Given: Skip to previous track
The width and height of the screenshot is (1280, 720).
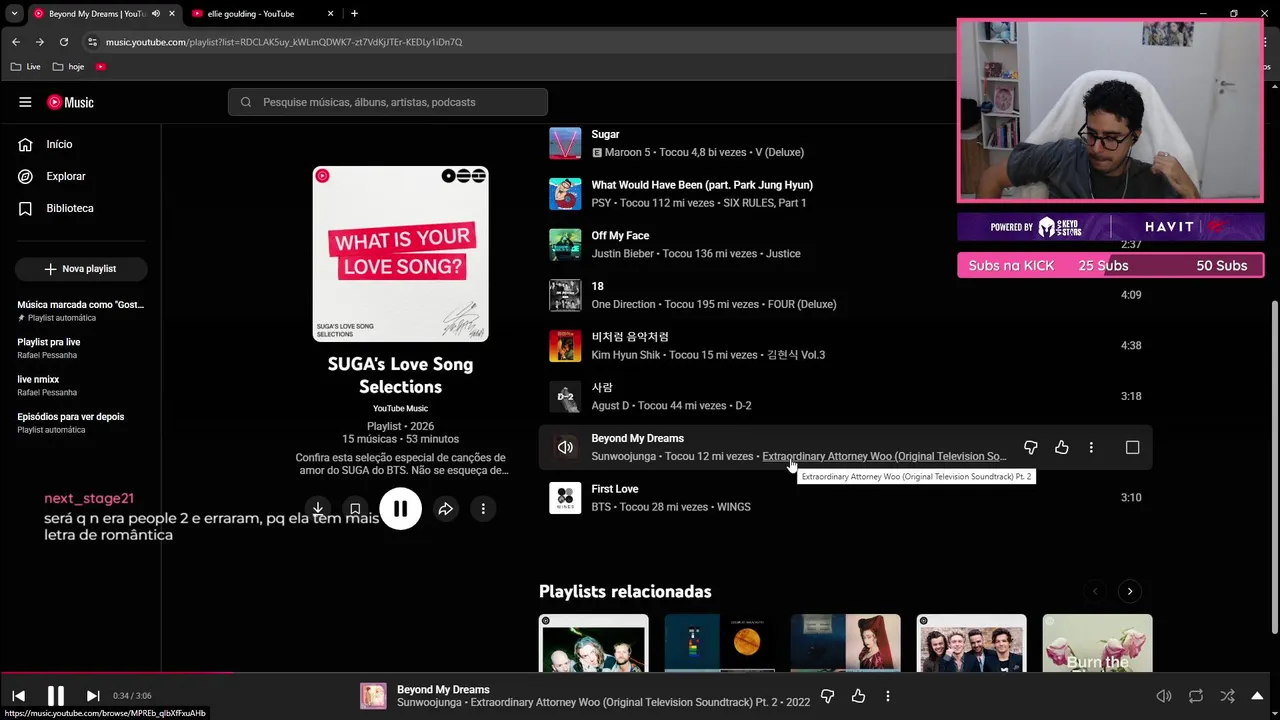Looking at the screenshot, I should [x=19, y=696].
